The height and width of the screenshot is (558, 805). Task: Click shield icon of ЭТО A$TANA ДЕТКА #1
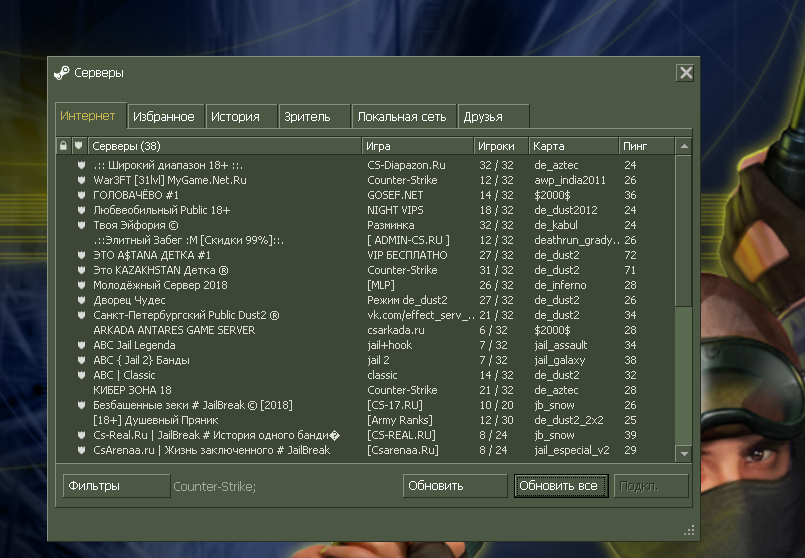pyautogui.click(x=81, y=255)
